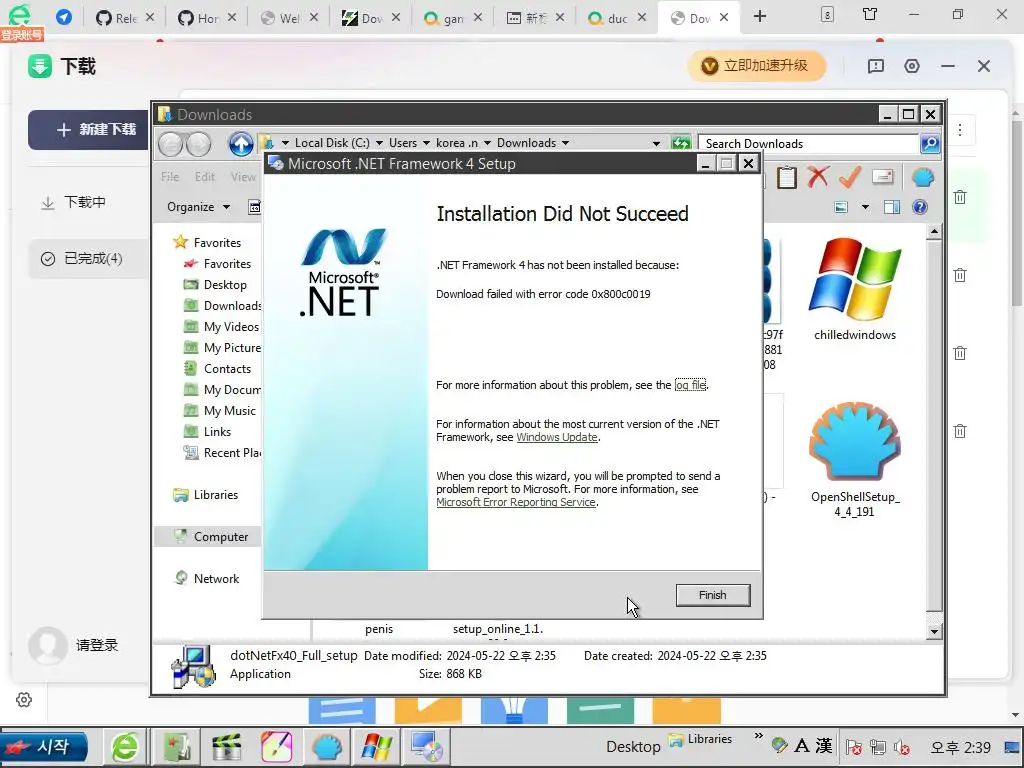1024x768 pixels.
Task: Click the 请登录 login avatar
Action: point(48,645)
